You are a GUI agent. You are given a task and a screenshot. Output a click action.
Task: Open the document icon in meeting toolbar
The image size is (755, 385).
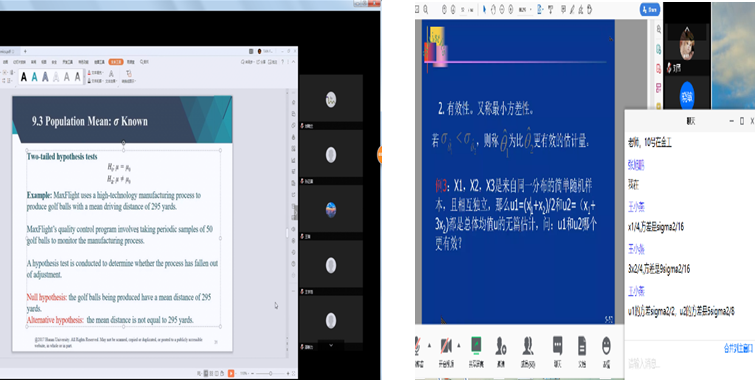pyautogui.click(x=582, y=346)
